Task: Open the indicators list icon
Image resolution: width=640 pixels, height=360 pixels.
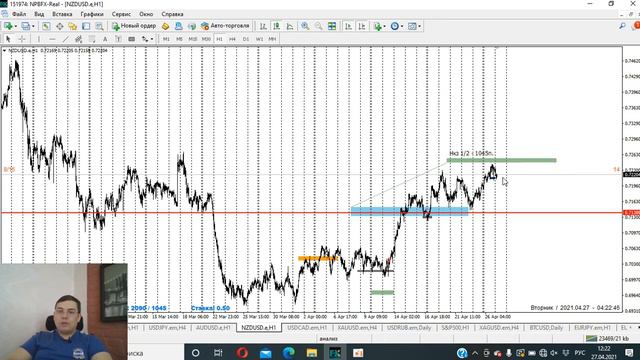Action: click(x=378, y=26)
